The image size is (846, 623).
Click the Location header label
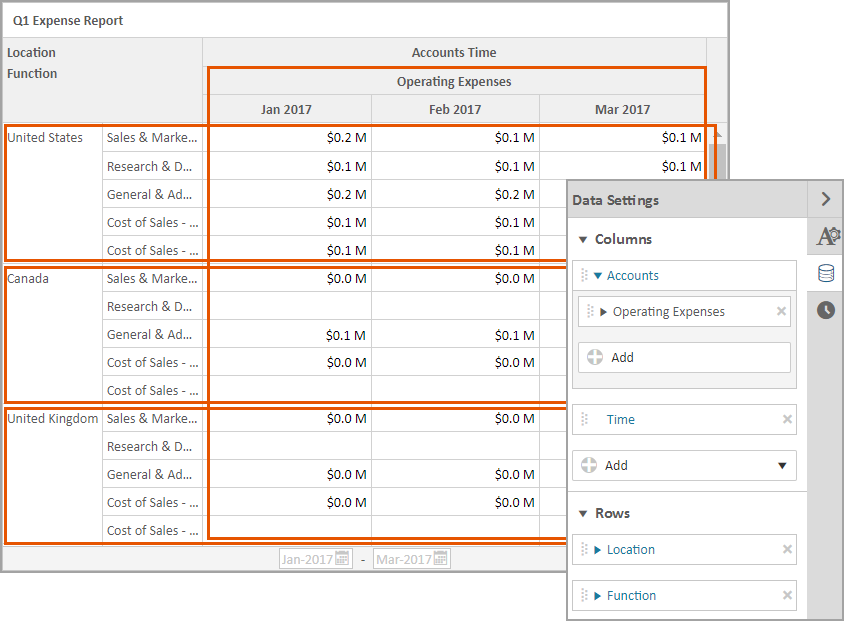[31, 52]
